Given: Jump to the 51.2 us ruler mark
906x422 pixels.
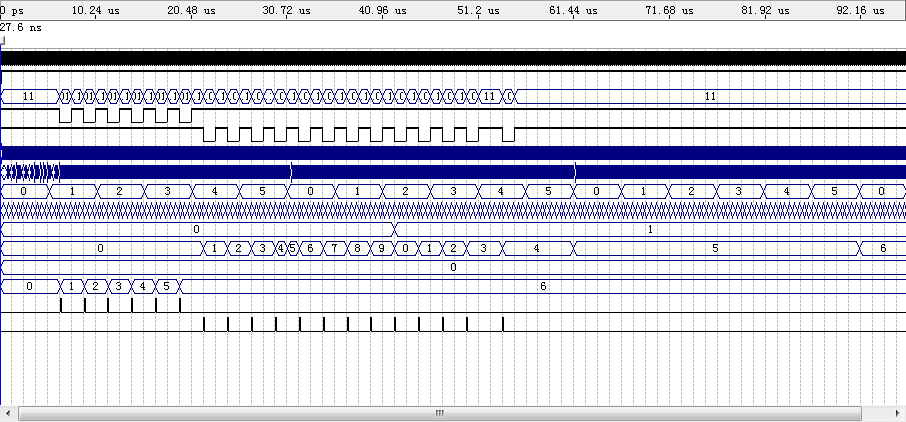Looking at the screenshot, I should pos(478,10).
